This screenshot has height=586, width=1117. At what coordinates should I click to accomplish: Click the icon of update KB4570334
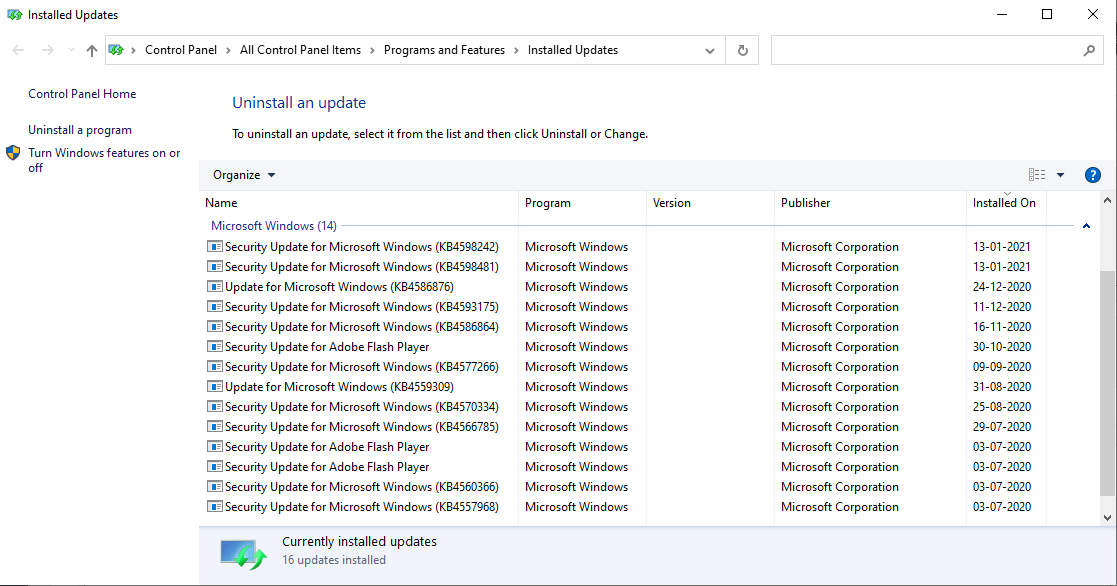coord(214,406)
